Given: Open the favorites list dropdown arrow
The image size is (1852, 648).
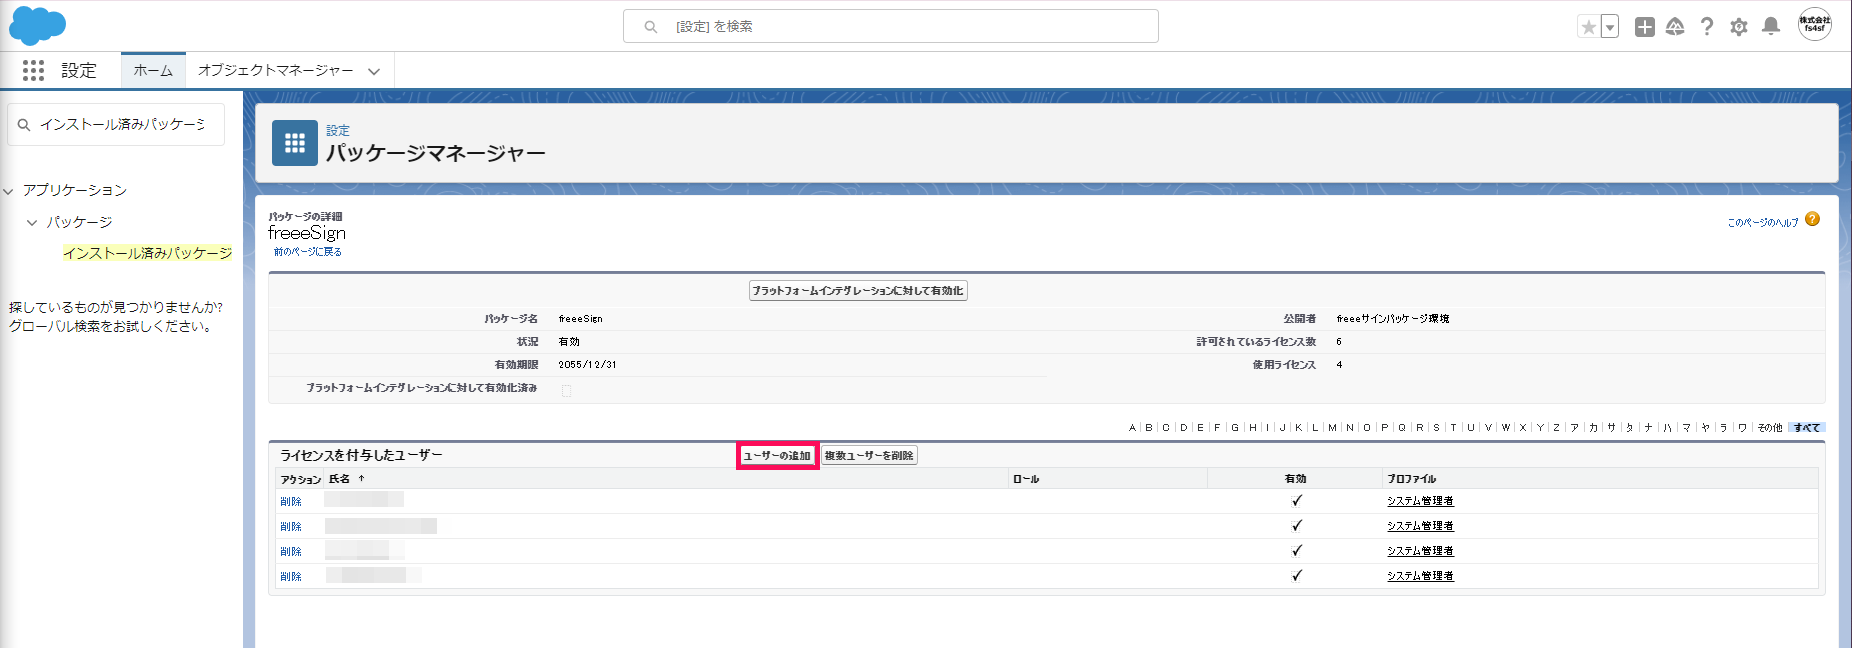Looking at the screenshot, I should (1610, 27).
